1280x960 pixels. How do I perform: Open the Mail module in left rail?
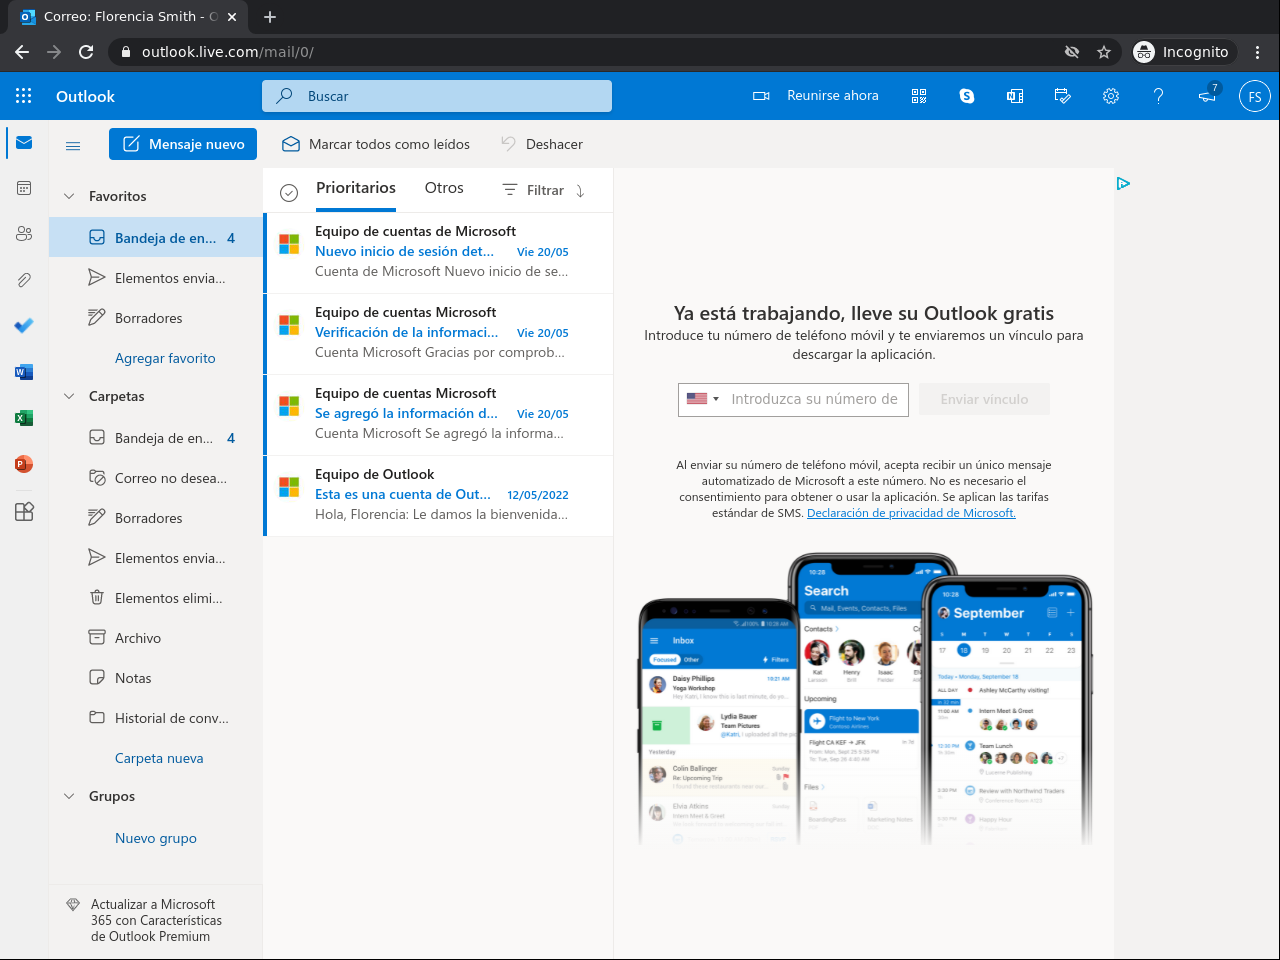(24, 143)
